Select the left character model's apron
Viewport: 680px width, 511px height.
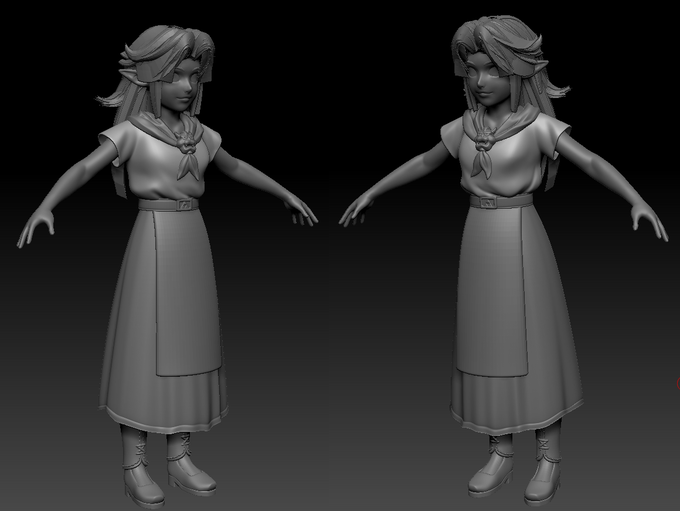pos(186,292)
